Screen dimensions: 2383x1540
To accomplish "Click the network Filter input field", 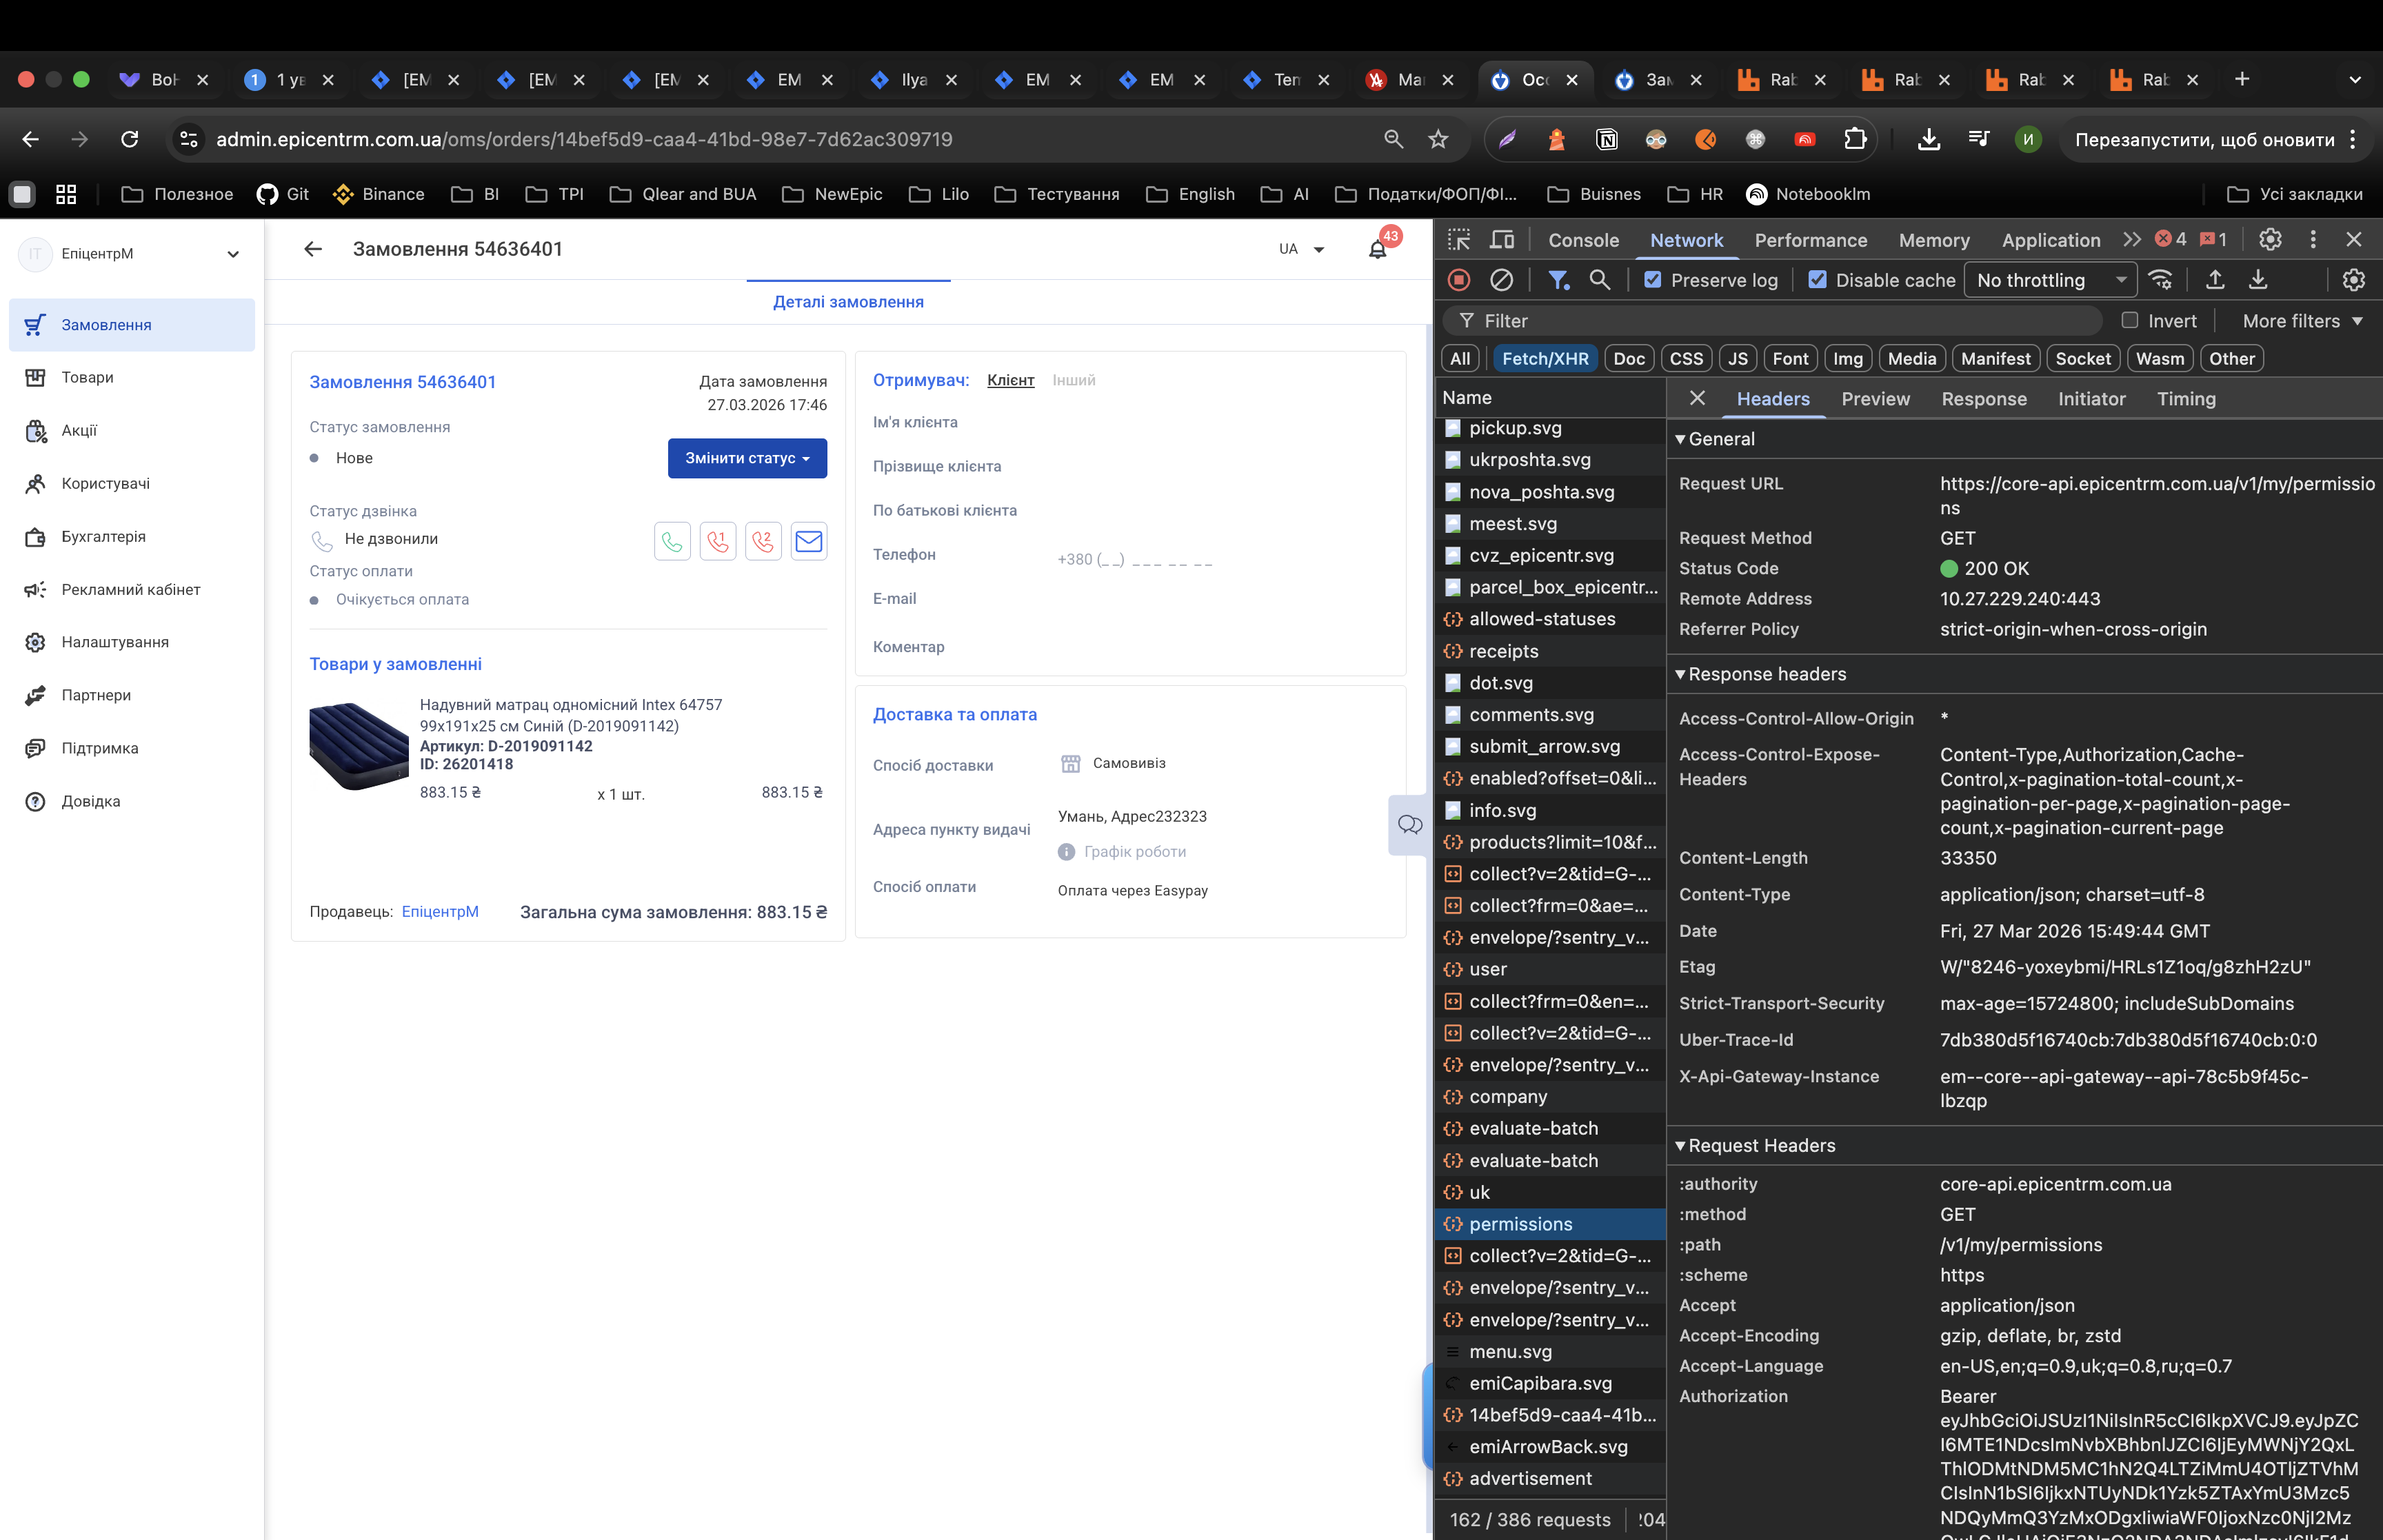I will click(x=1780, y=321).
